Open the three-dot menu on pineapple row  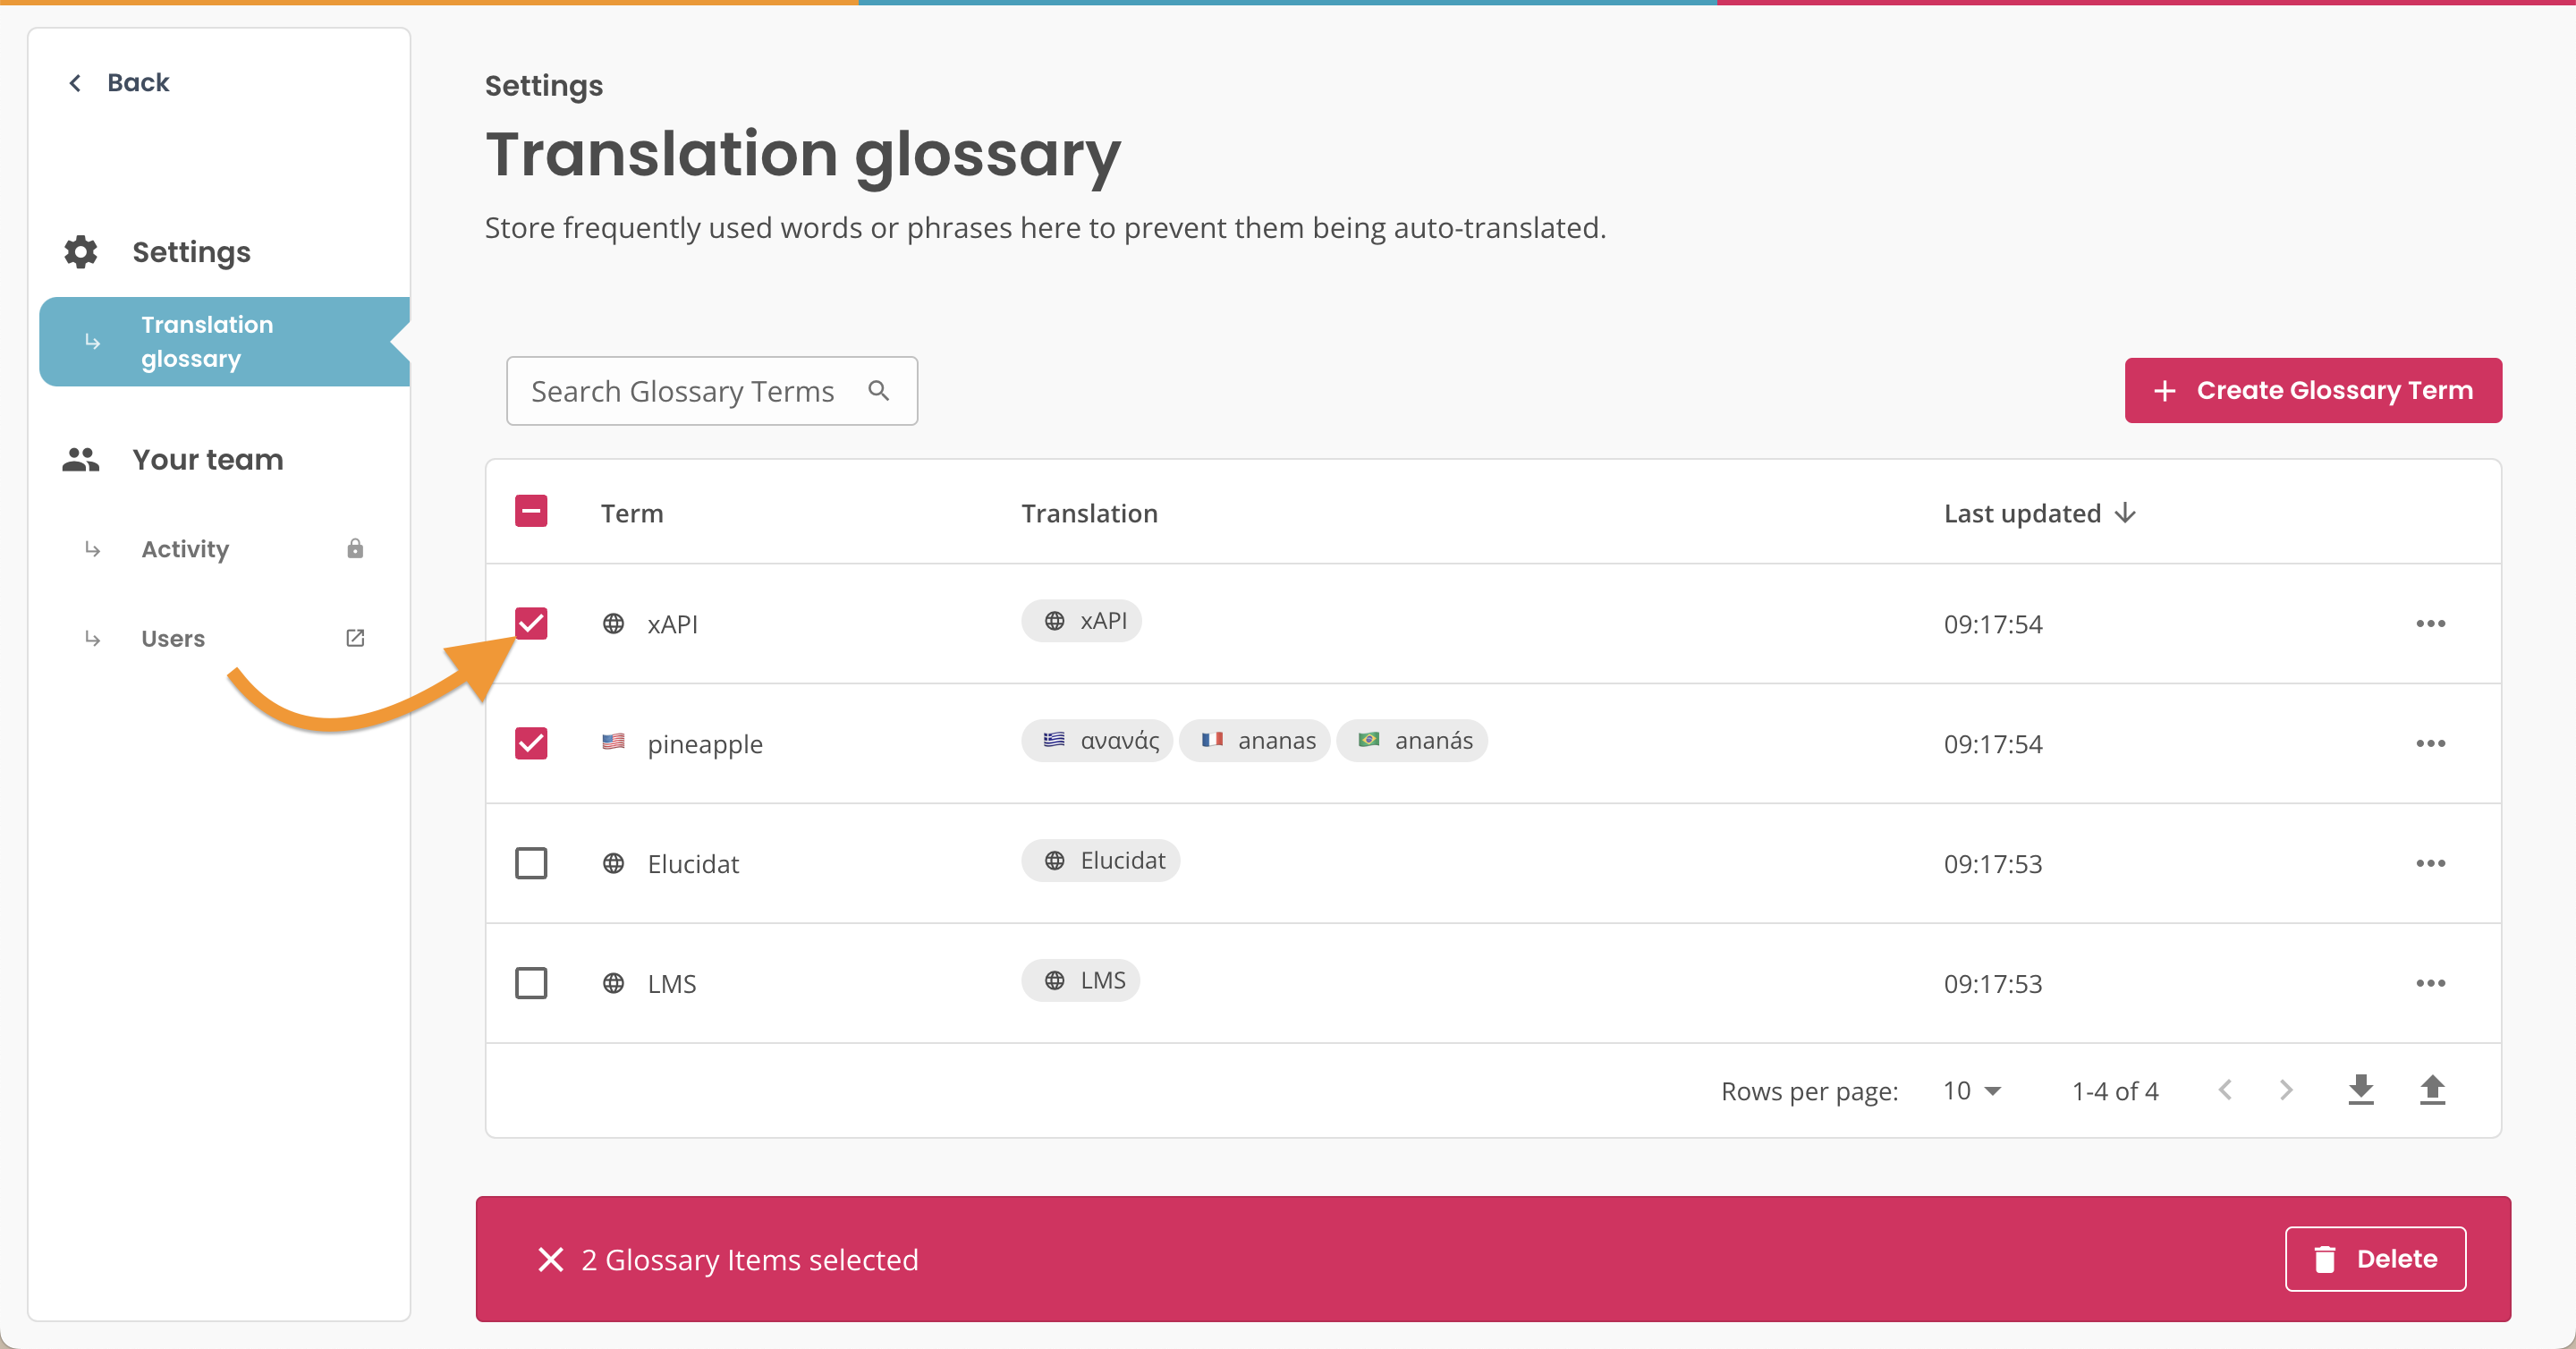(x=2432, y=743)
